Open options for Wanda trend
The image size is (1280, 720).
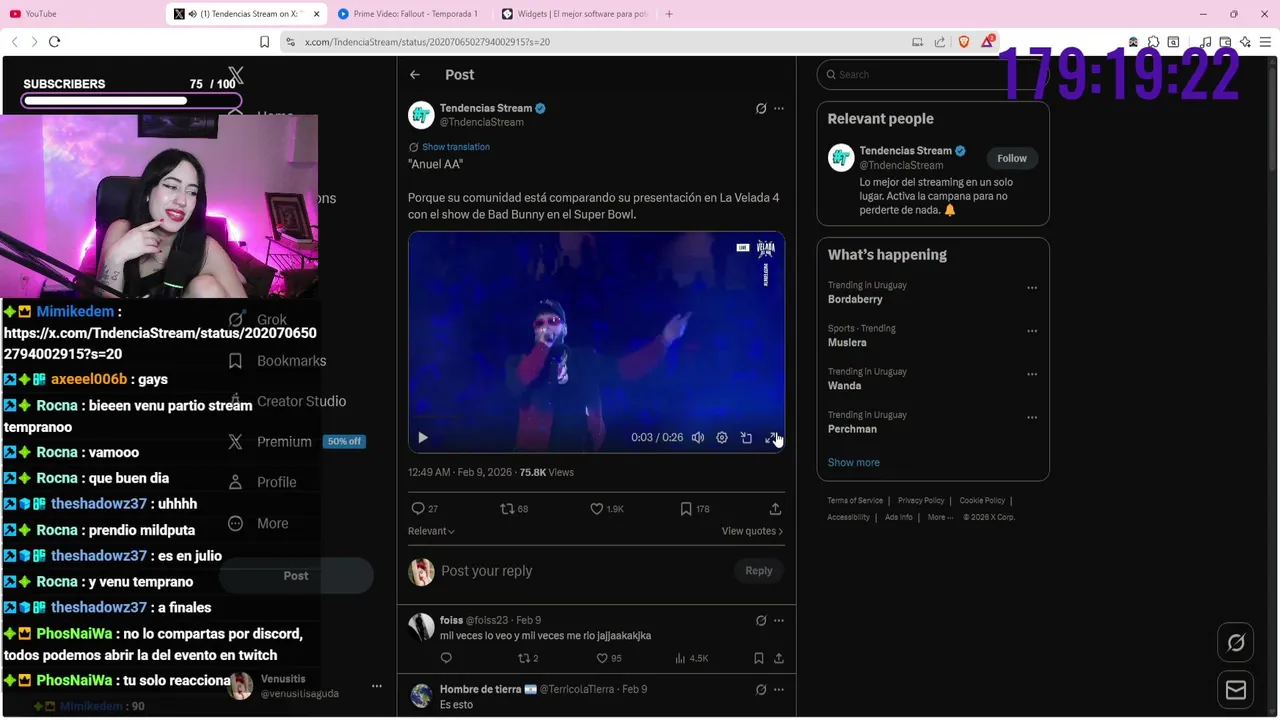[x=1032, y=374]
